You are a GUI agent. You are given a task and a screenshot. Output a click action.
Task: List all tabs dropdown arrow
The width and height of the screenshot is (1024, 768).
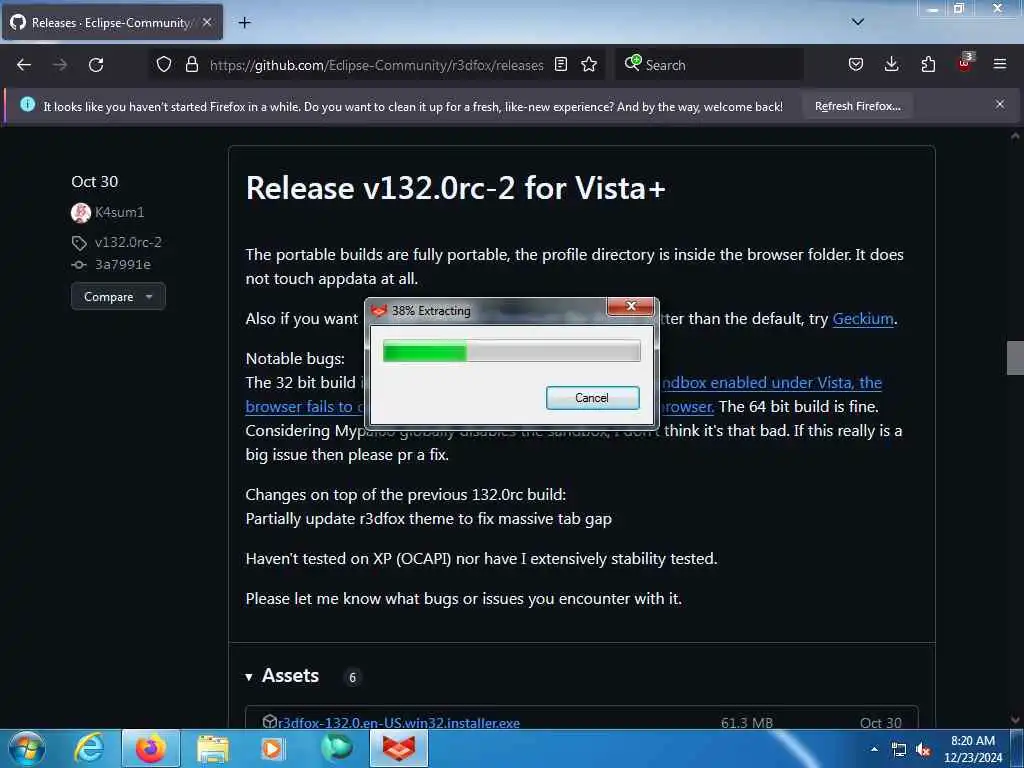[x=857, y=22]
